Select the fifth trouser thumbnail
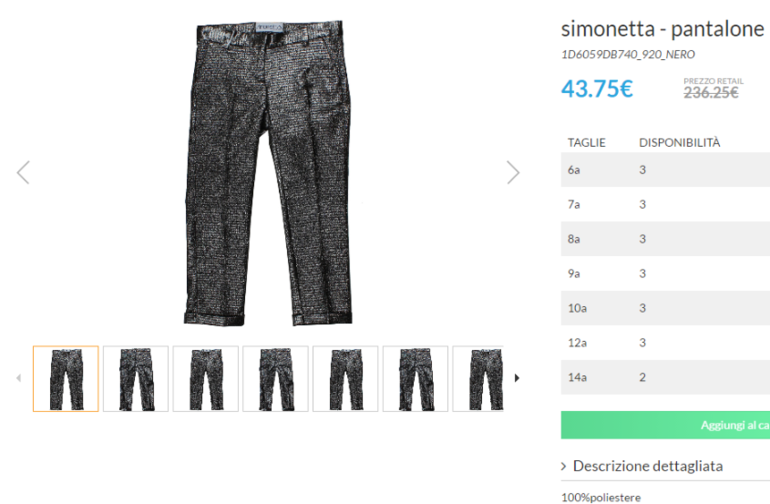This screenshot has height=504, width=770. pyautogui.click(x=346, y=379)
